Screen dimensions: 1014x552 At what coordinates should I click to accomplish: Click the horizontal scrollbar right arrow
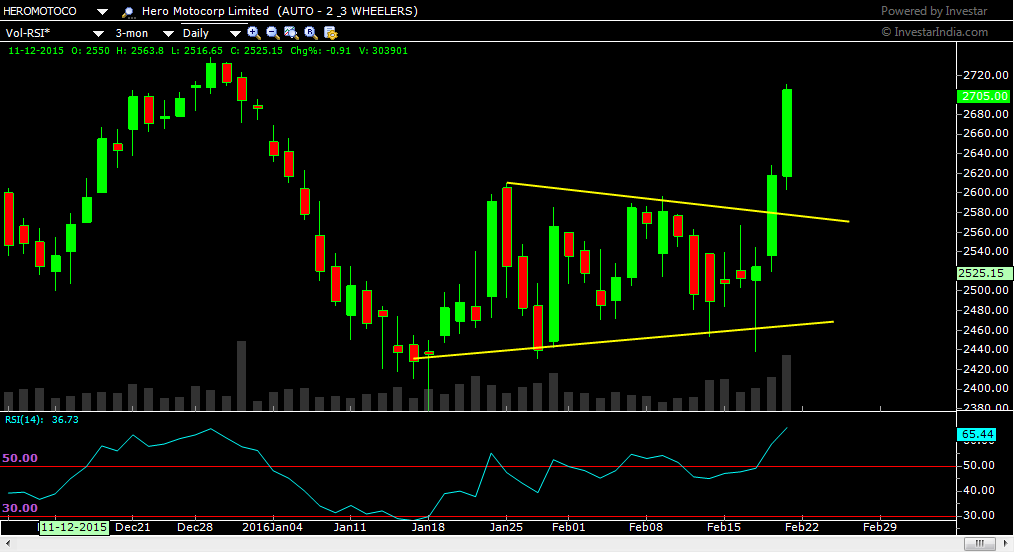coord(1007,544)
